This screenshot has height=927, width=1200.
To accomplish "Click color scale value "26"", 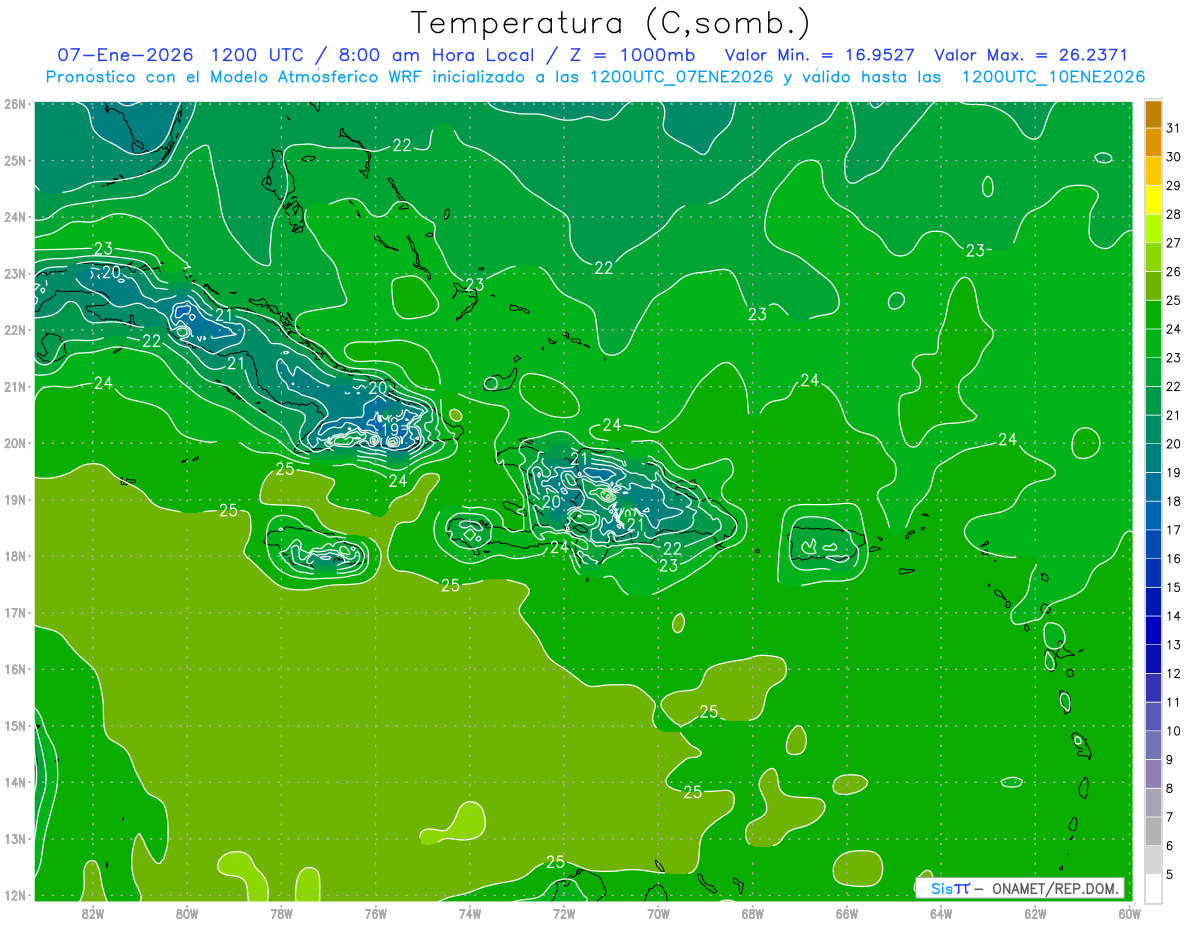I will 1173,272.
